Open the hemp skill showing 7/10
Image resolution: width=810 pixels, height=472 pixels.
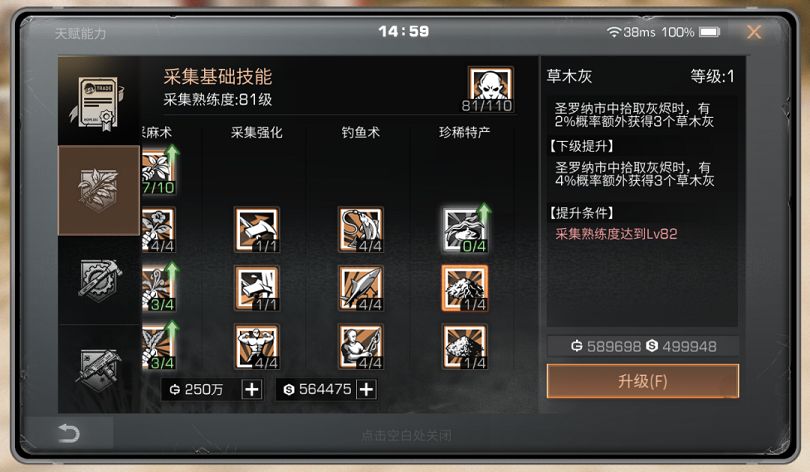point(159,171)
